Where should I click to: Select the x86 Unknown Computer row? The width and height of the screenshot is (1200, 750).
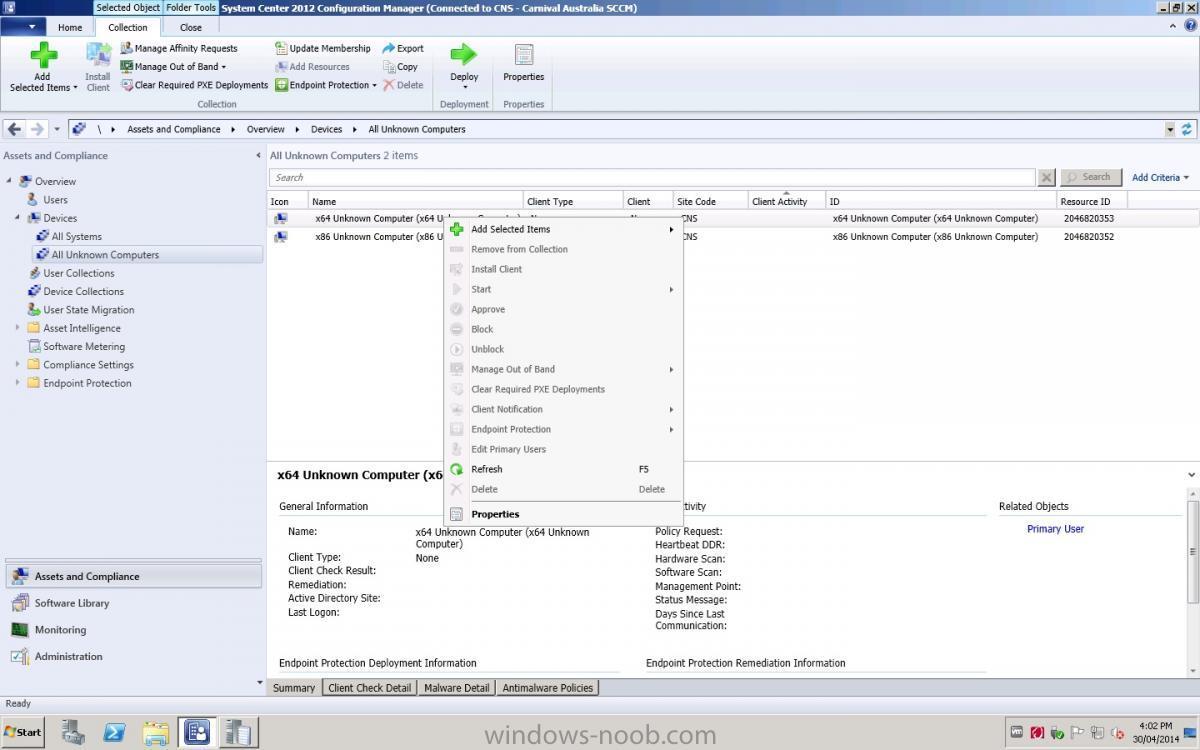click(x=734, y=237)
